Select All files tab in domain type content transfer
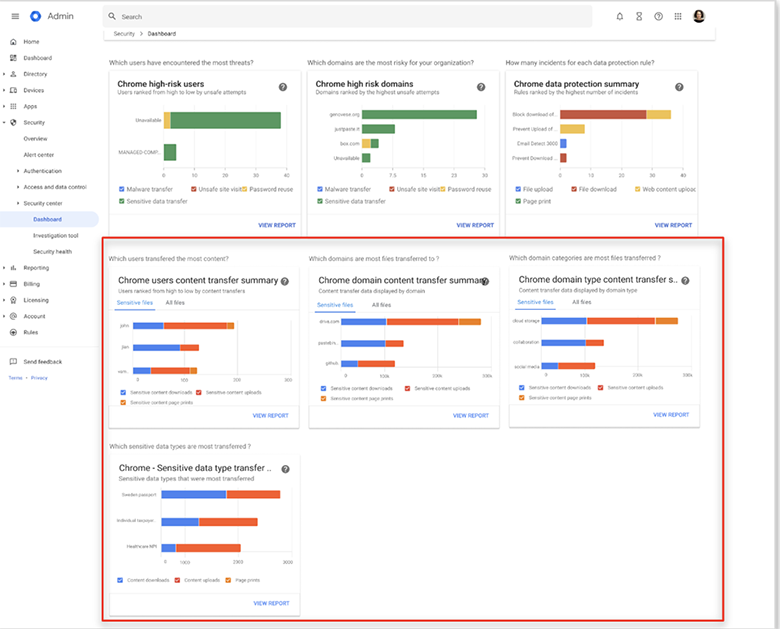 pyautogui.click(x=582, y=302)
